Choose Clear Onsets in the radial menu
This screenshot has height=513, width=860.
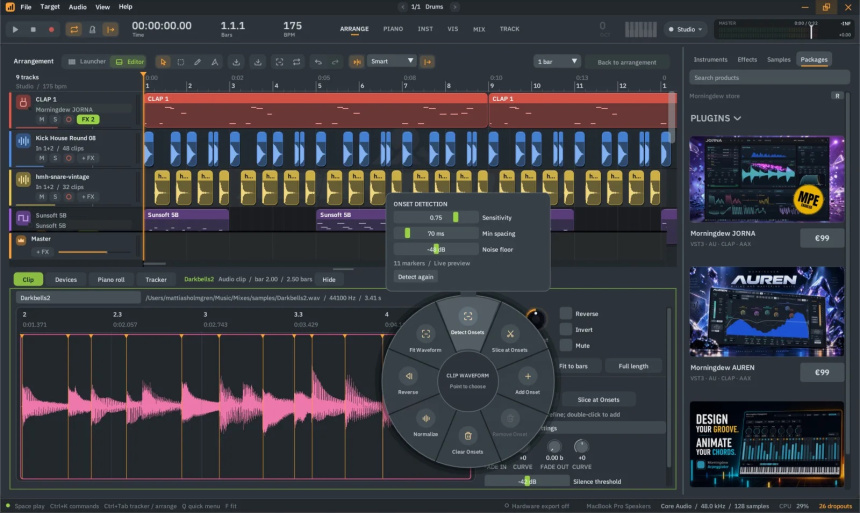pos(467,442)
